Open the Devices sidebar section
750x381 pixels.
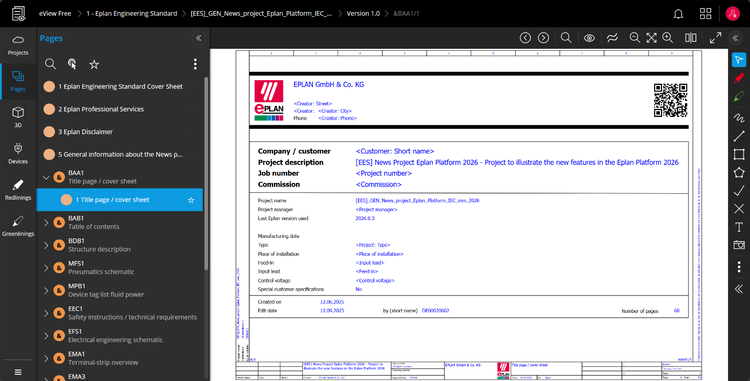click(x=18, y=153)
